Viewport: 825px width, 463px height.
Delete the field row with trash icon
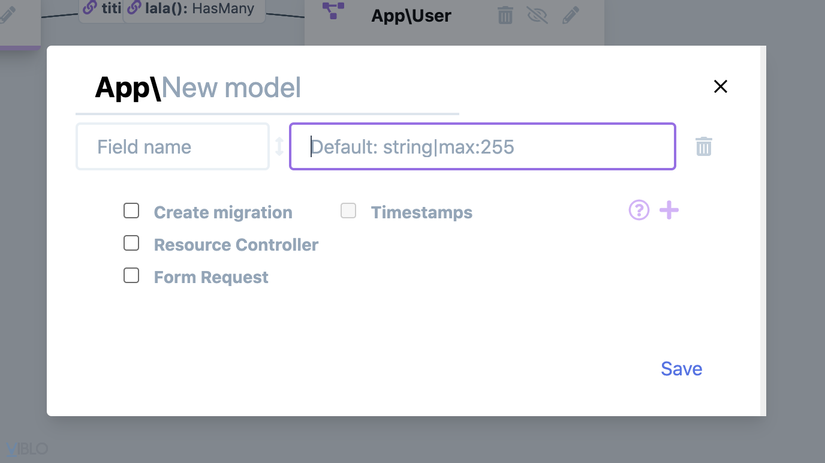click(704, 147)
